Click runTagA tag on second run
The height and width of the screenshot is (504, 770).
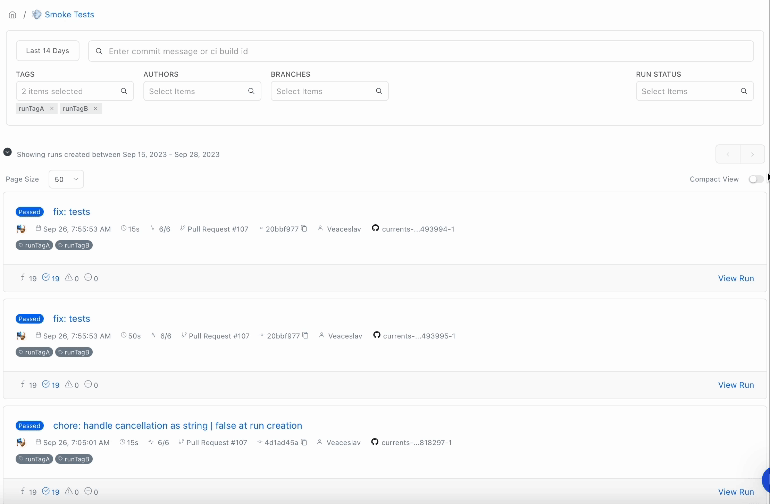[34, 352]
